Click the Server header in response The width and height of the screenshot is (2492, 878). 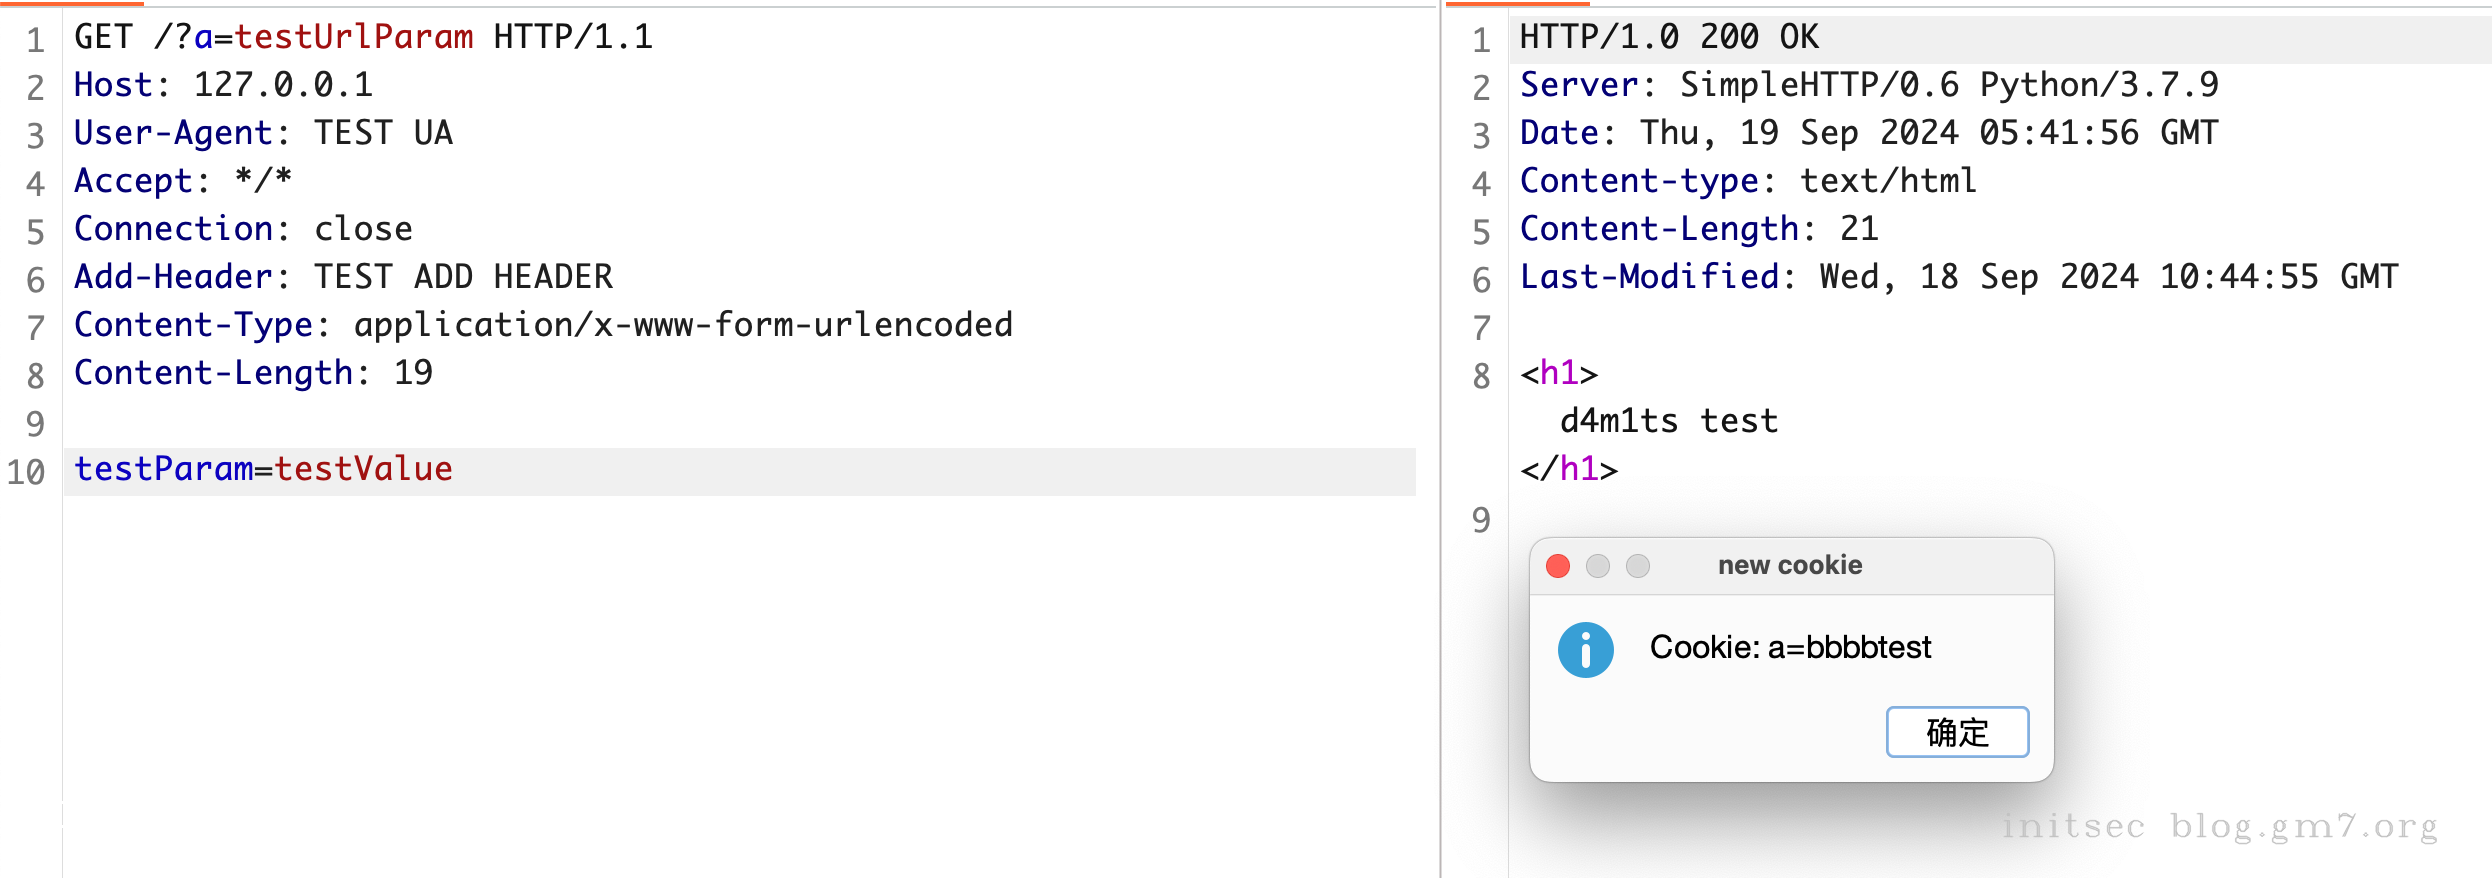click(x=1868, y=85)
